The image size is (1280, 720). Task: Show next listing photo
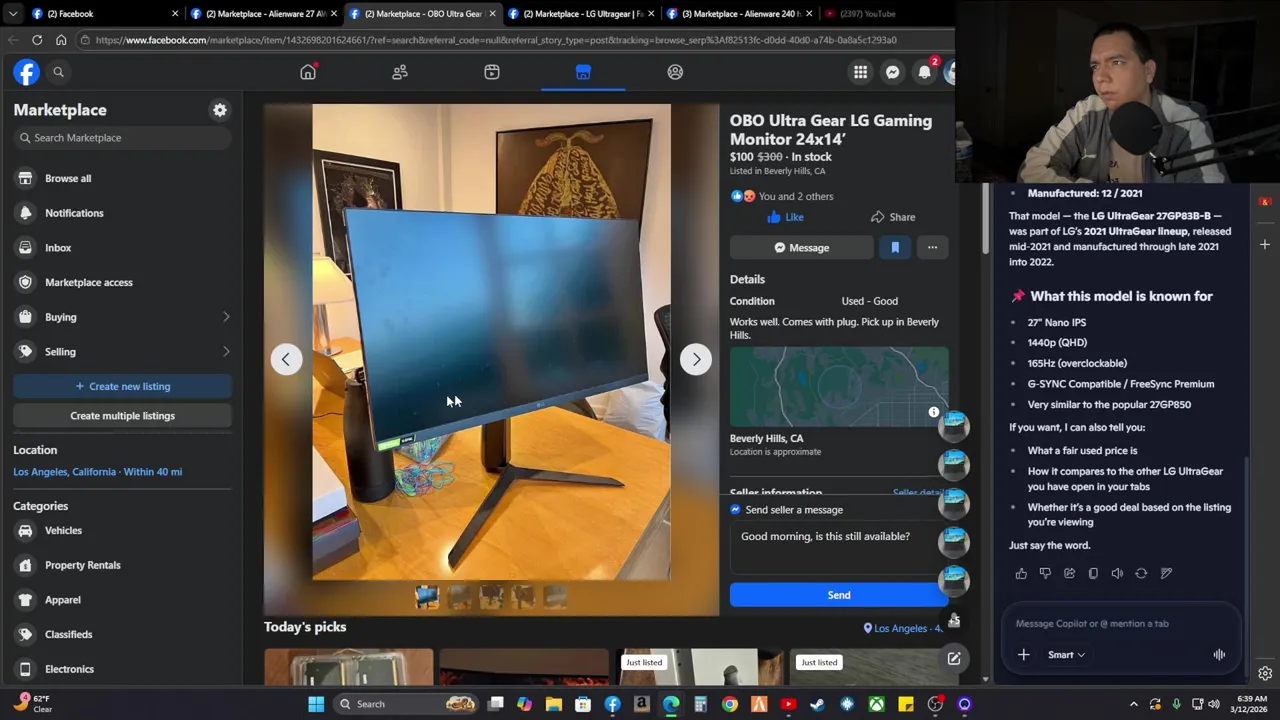(696, 359)
